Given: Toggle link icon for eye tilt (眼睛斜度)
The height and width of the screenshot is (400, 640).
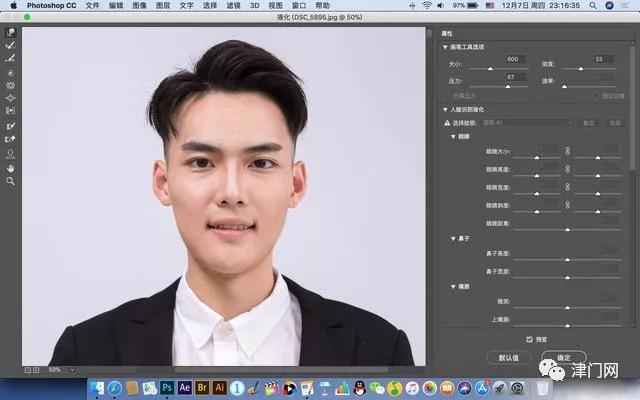Looking at the screenshot, I should point(567,204).
